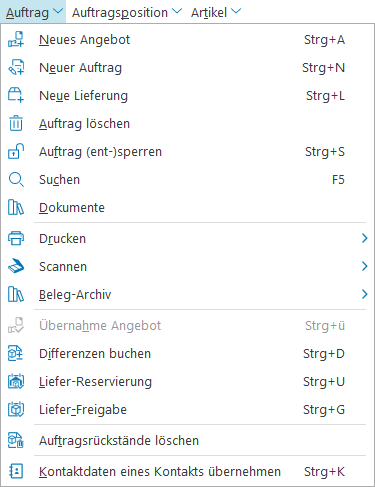The width and height of the screenshot is (375, 487).
Task: Click the trash icon for Auftrag löschen
Action: 16,123
